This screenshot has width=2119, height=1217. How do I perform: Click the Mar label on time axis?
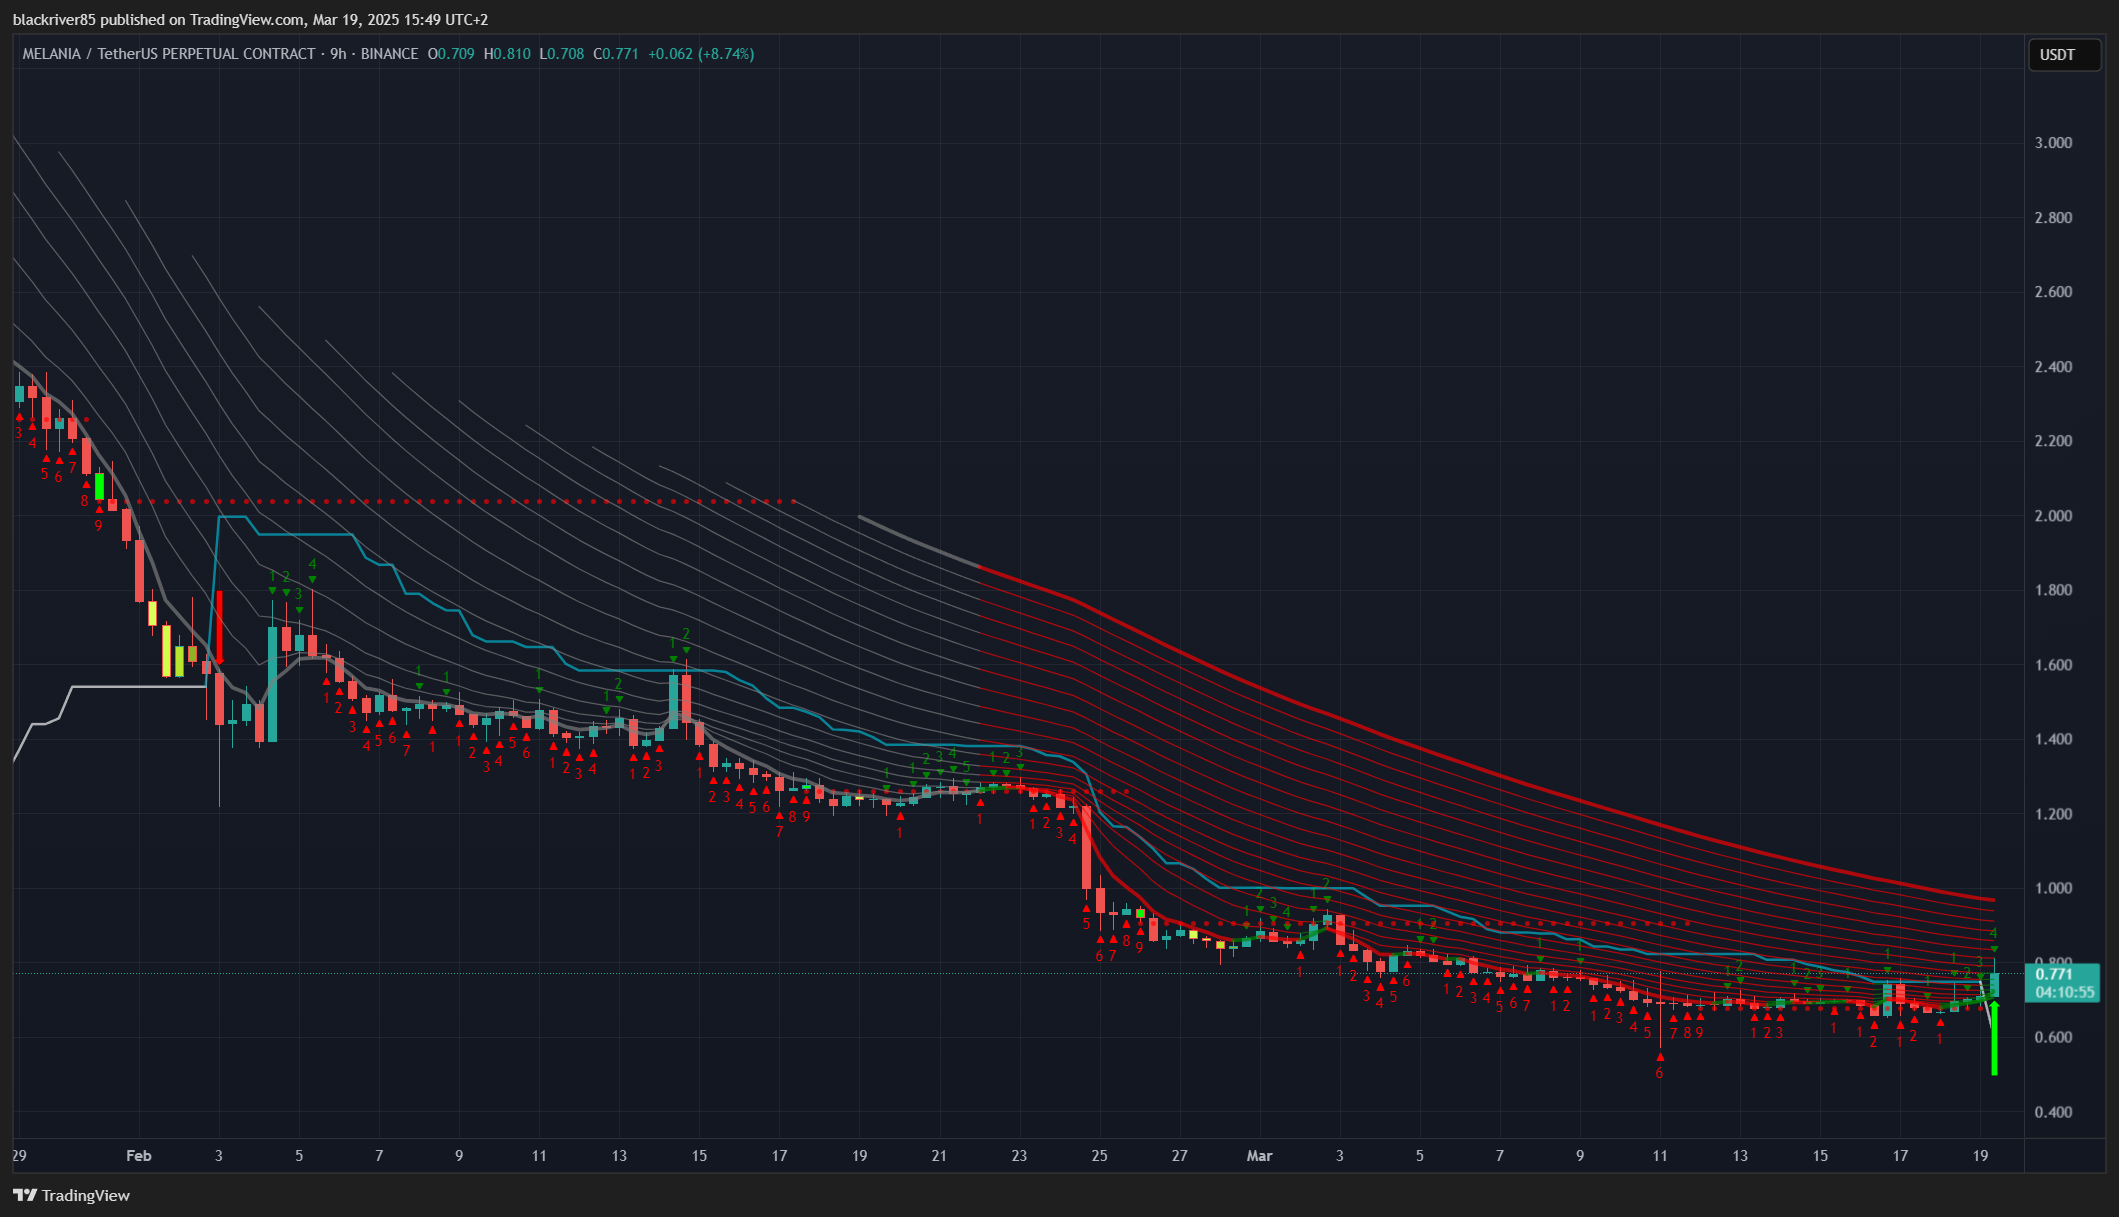point(1260,1156)
